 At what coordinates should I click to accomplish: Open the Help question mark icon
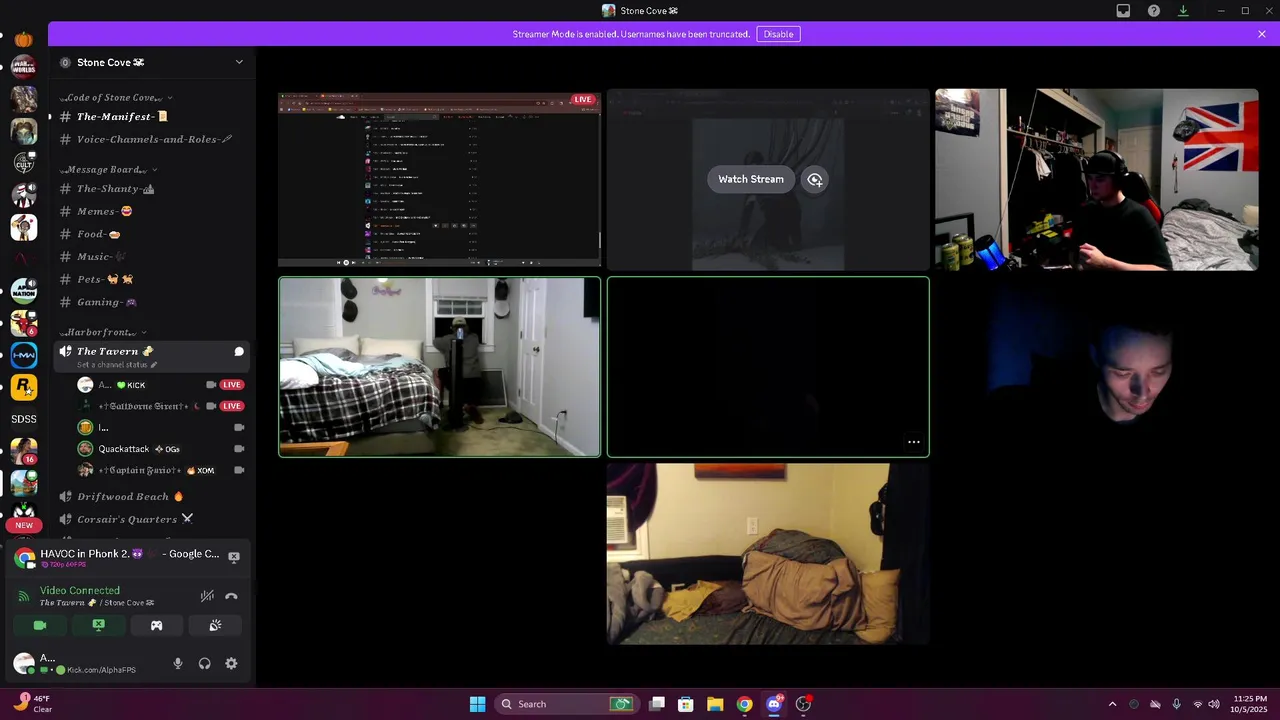[x=1154, y=11]
